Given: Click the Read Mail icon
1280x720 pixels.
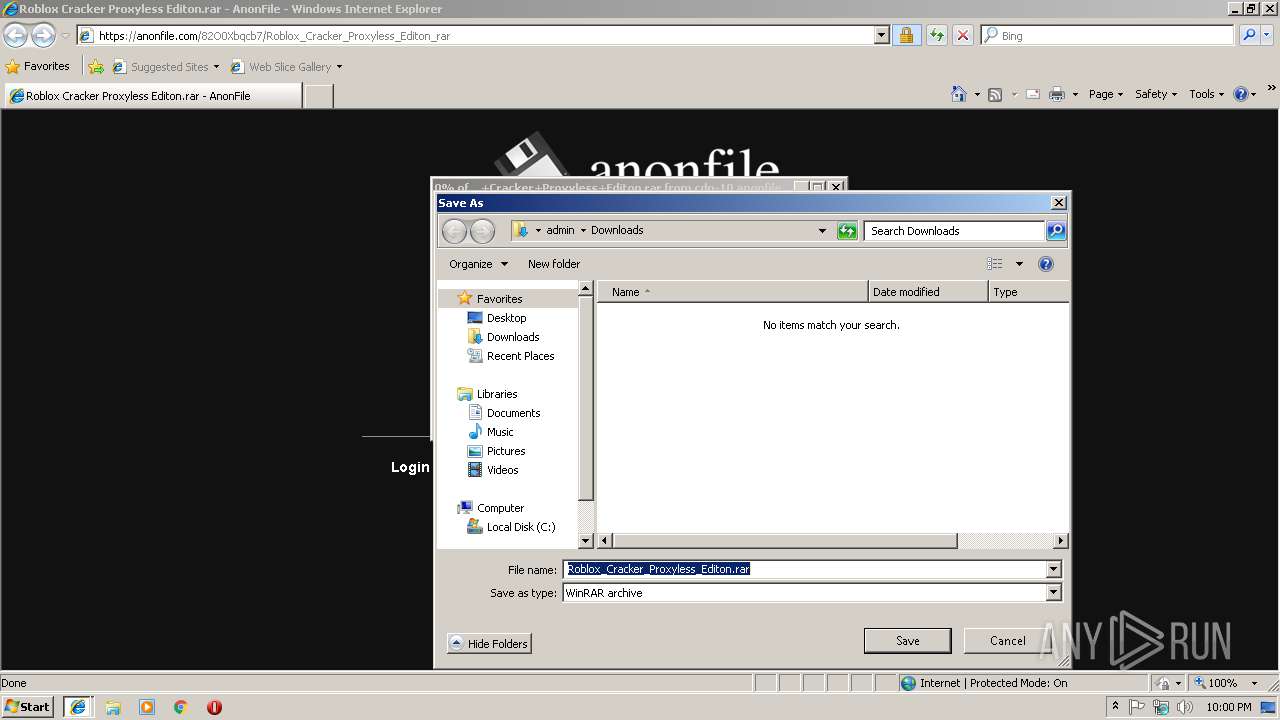Looking at the screenshot, I should click(x=1032, y=94).
